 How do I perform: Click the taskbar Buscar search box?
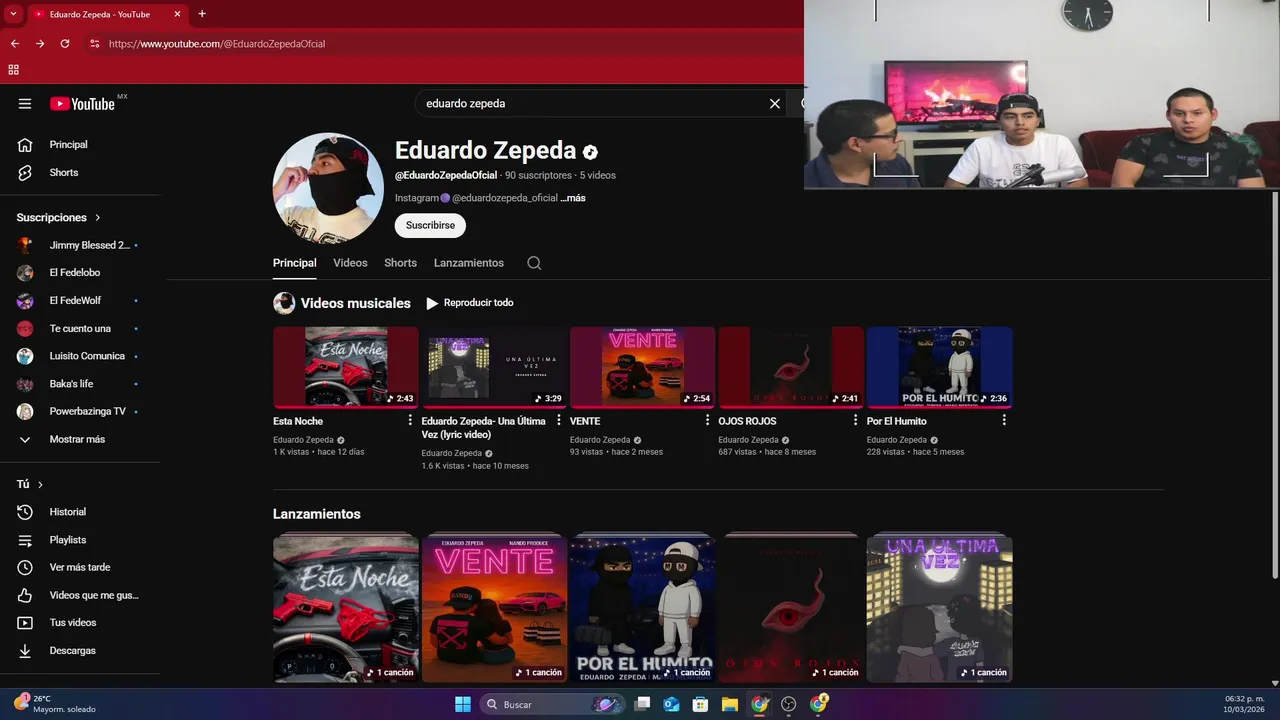553,704
